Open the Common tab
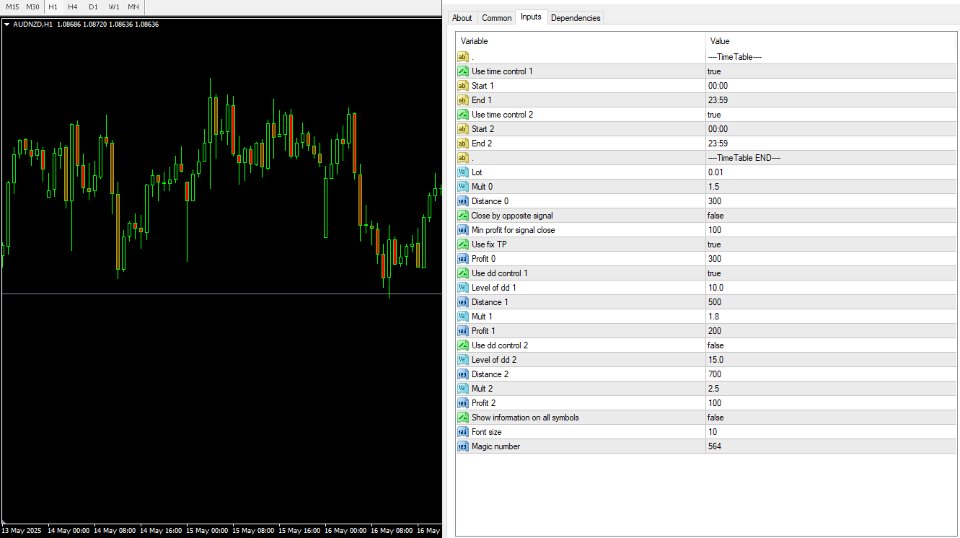 coord(497,18)
